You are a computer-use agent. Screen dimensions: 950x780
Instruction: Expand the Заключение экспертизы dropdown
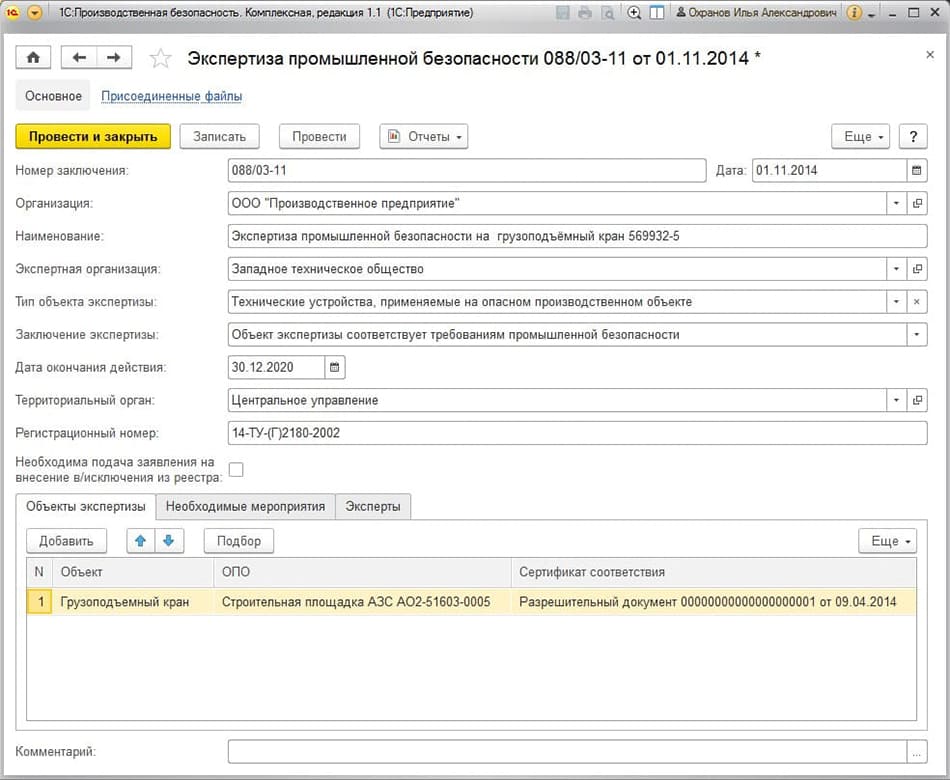tap(917, 335)
